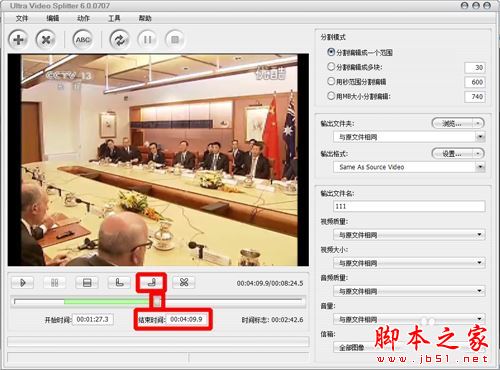Expand the Same As Source Video dropdown

pyautogui.click(x=480, y=167)
